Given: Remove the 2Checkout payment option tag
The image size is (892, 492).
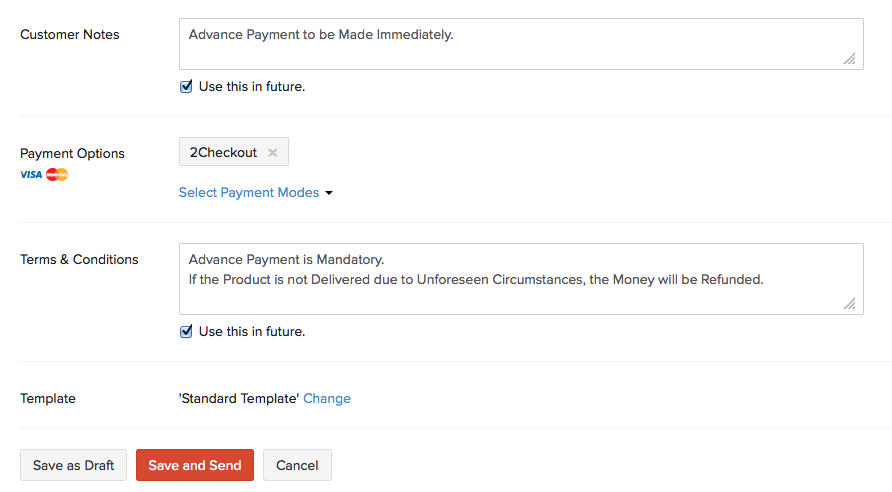Looking at the screenshot, I should (272, 153).
